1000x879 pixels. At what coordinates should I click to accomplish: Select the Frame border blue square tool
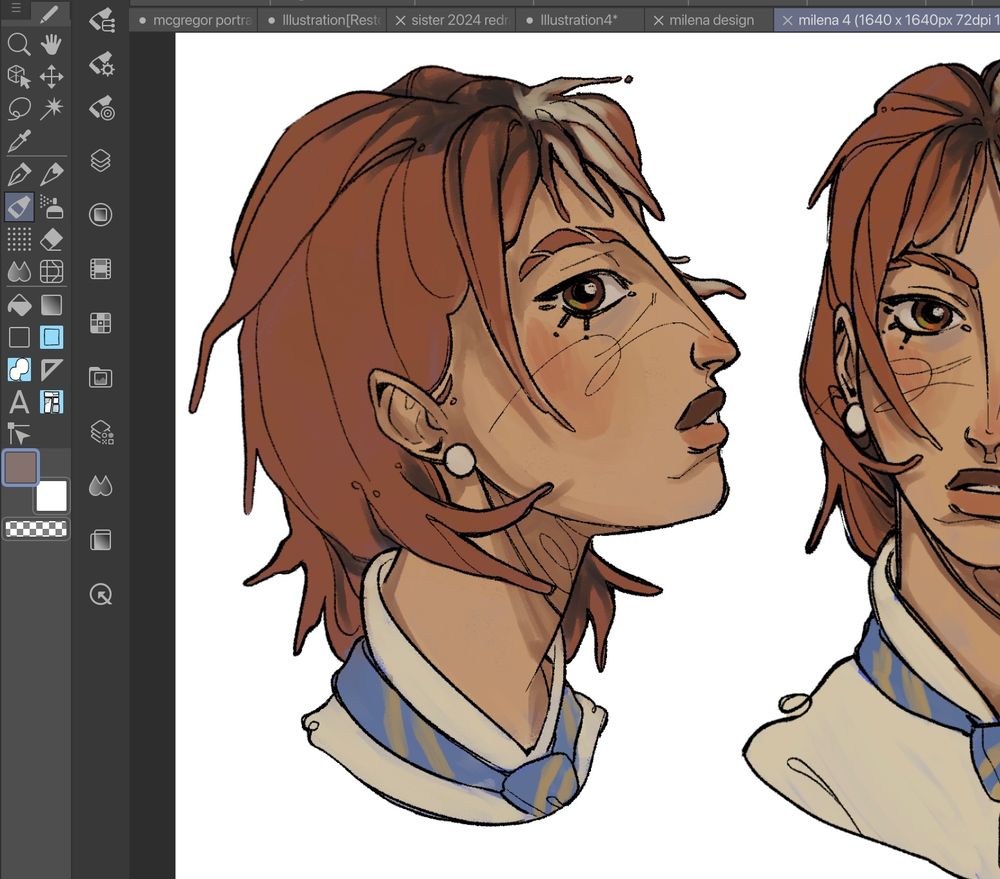click(x=51, y=337)
